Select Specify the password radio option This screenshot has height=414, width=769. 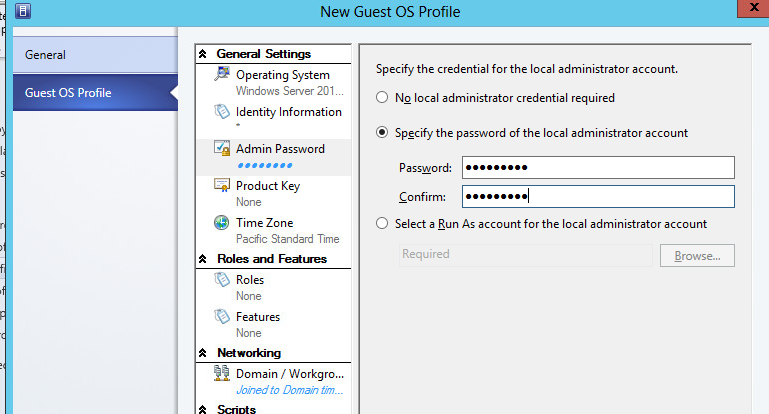click(382, 132)
